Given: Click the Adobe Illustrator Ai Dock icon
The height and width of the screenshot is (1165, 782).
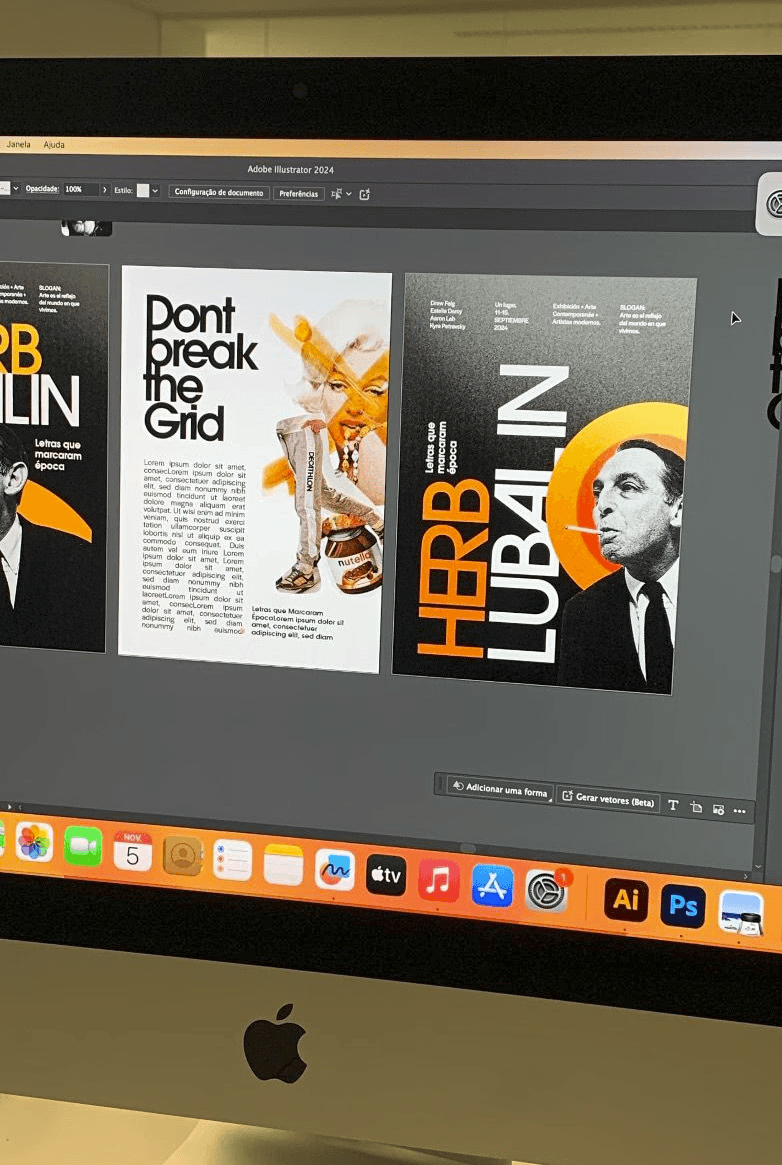Looking at the screenshot, I should (625, 899).
